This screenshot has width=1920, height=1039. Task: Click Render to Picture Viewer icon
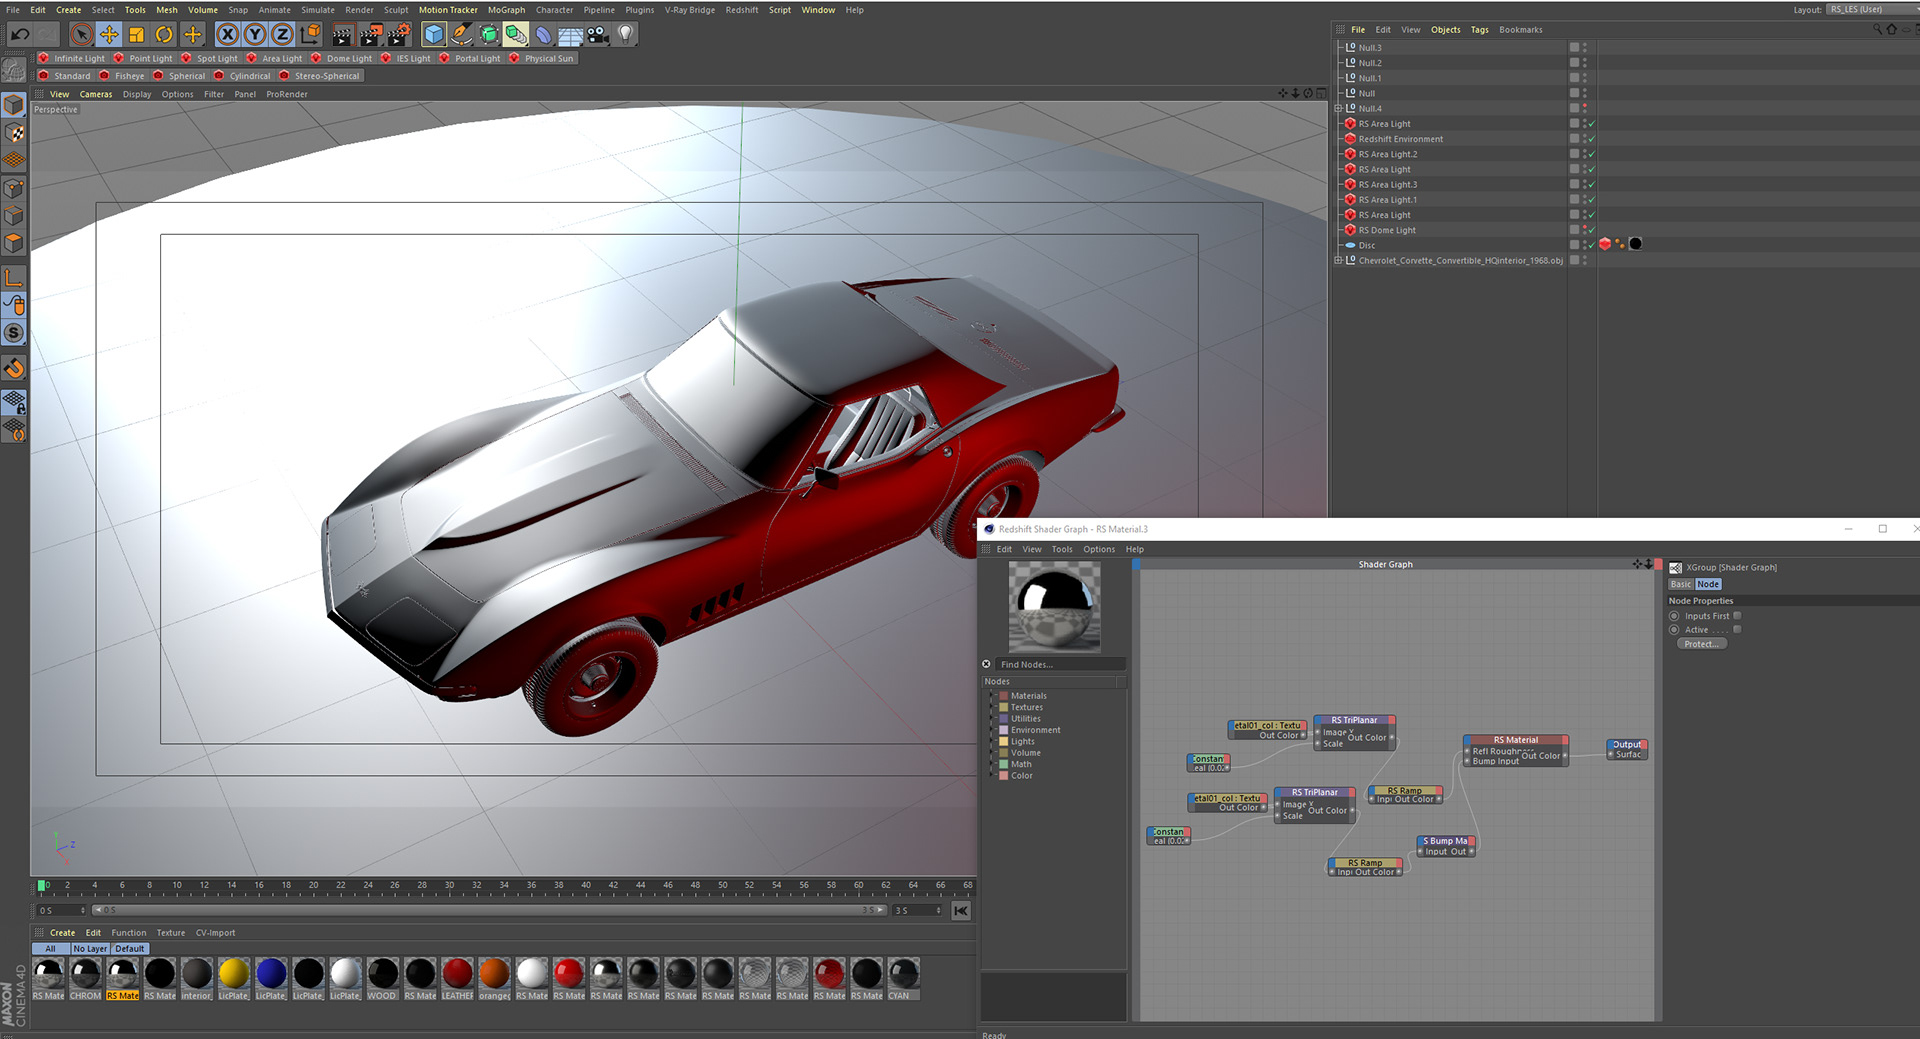pos(370,35)
